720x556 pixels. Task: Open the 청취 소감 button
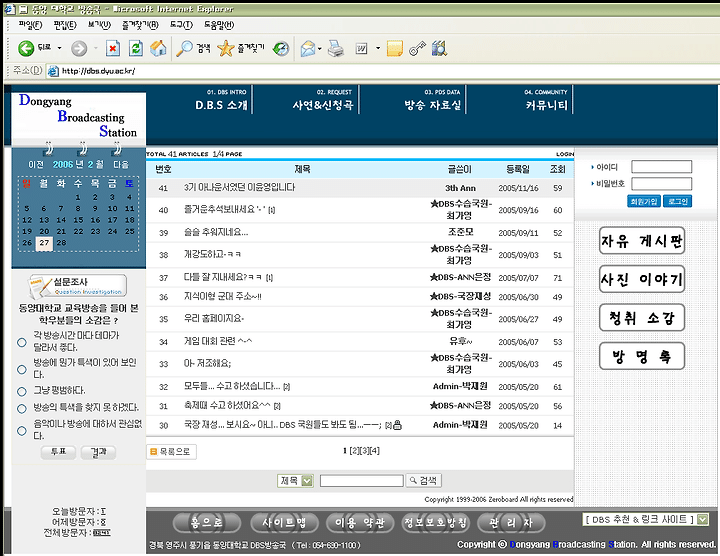point(641,318)
